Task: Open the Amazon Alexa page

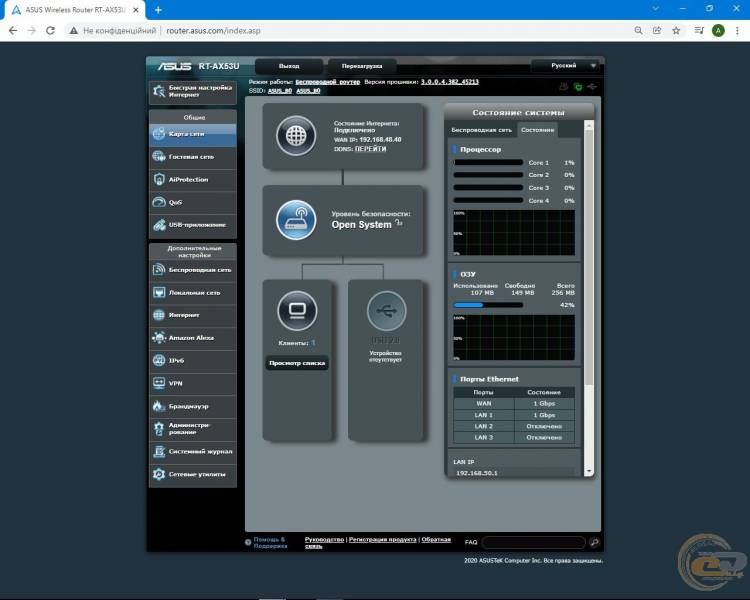Action: pos(193,338)
